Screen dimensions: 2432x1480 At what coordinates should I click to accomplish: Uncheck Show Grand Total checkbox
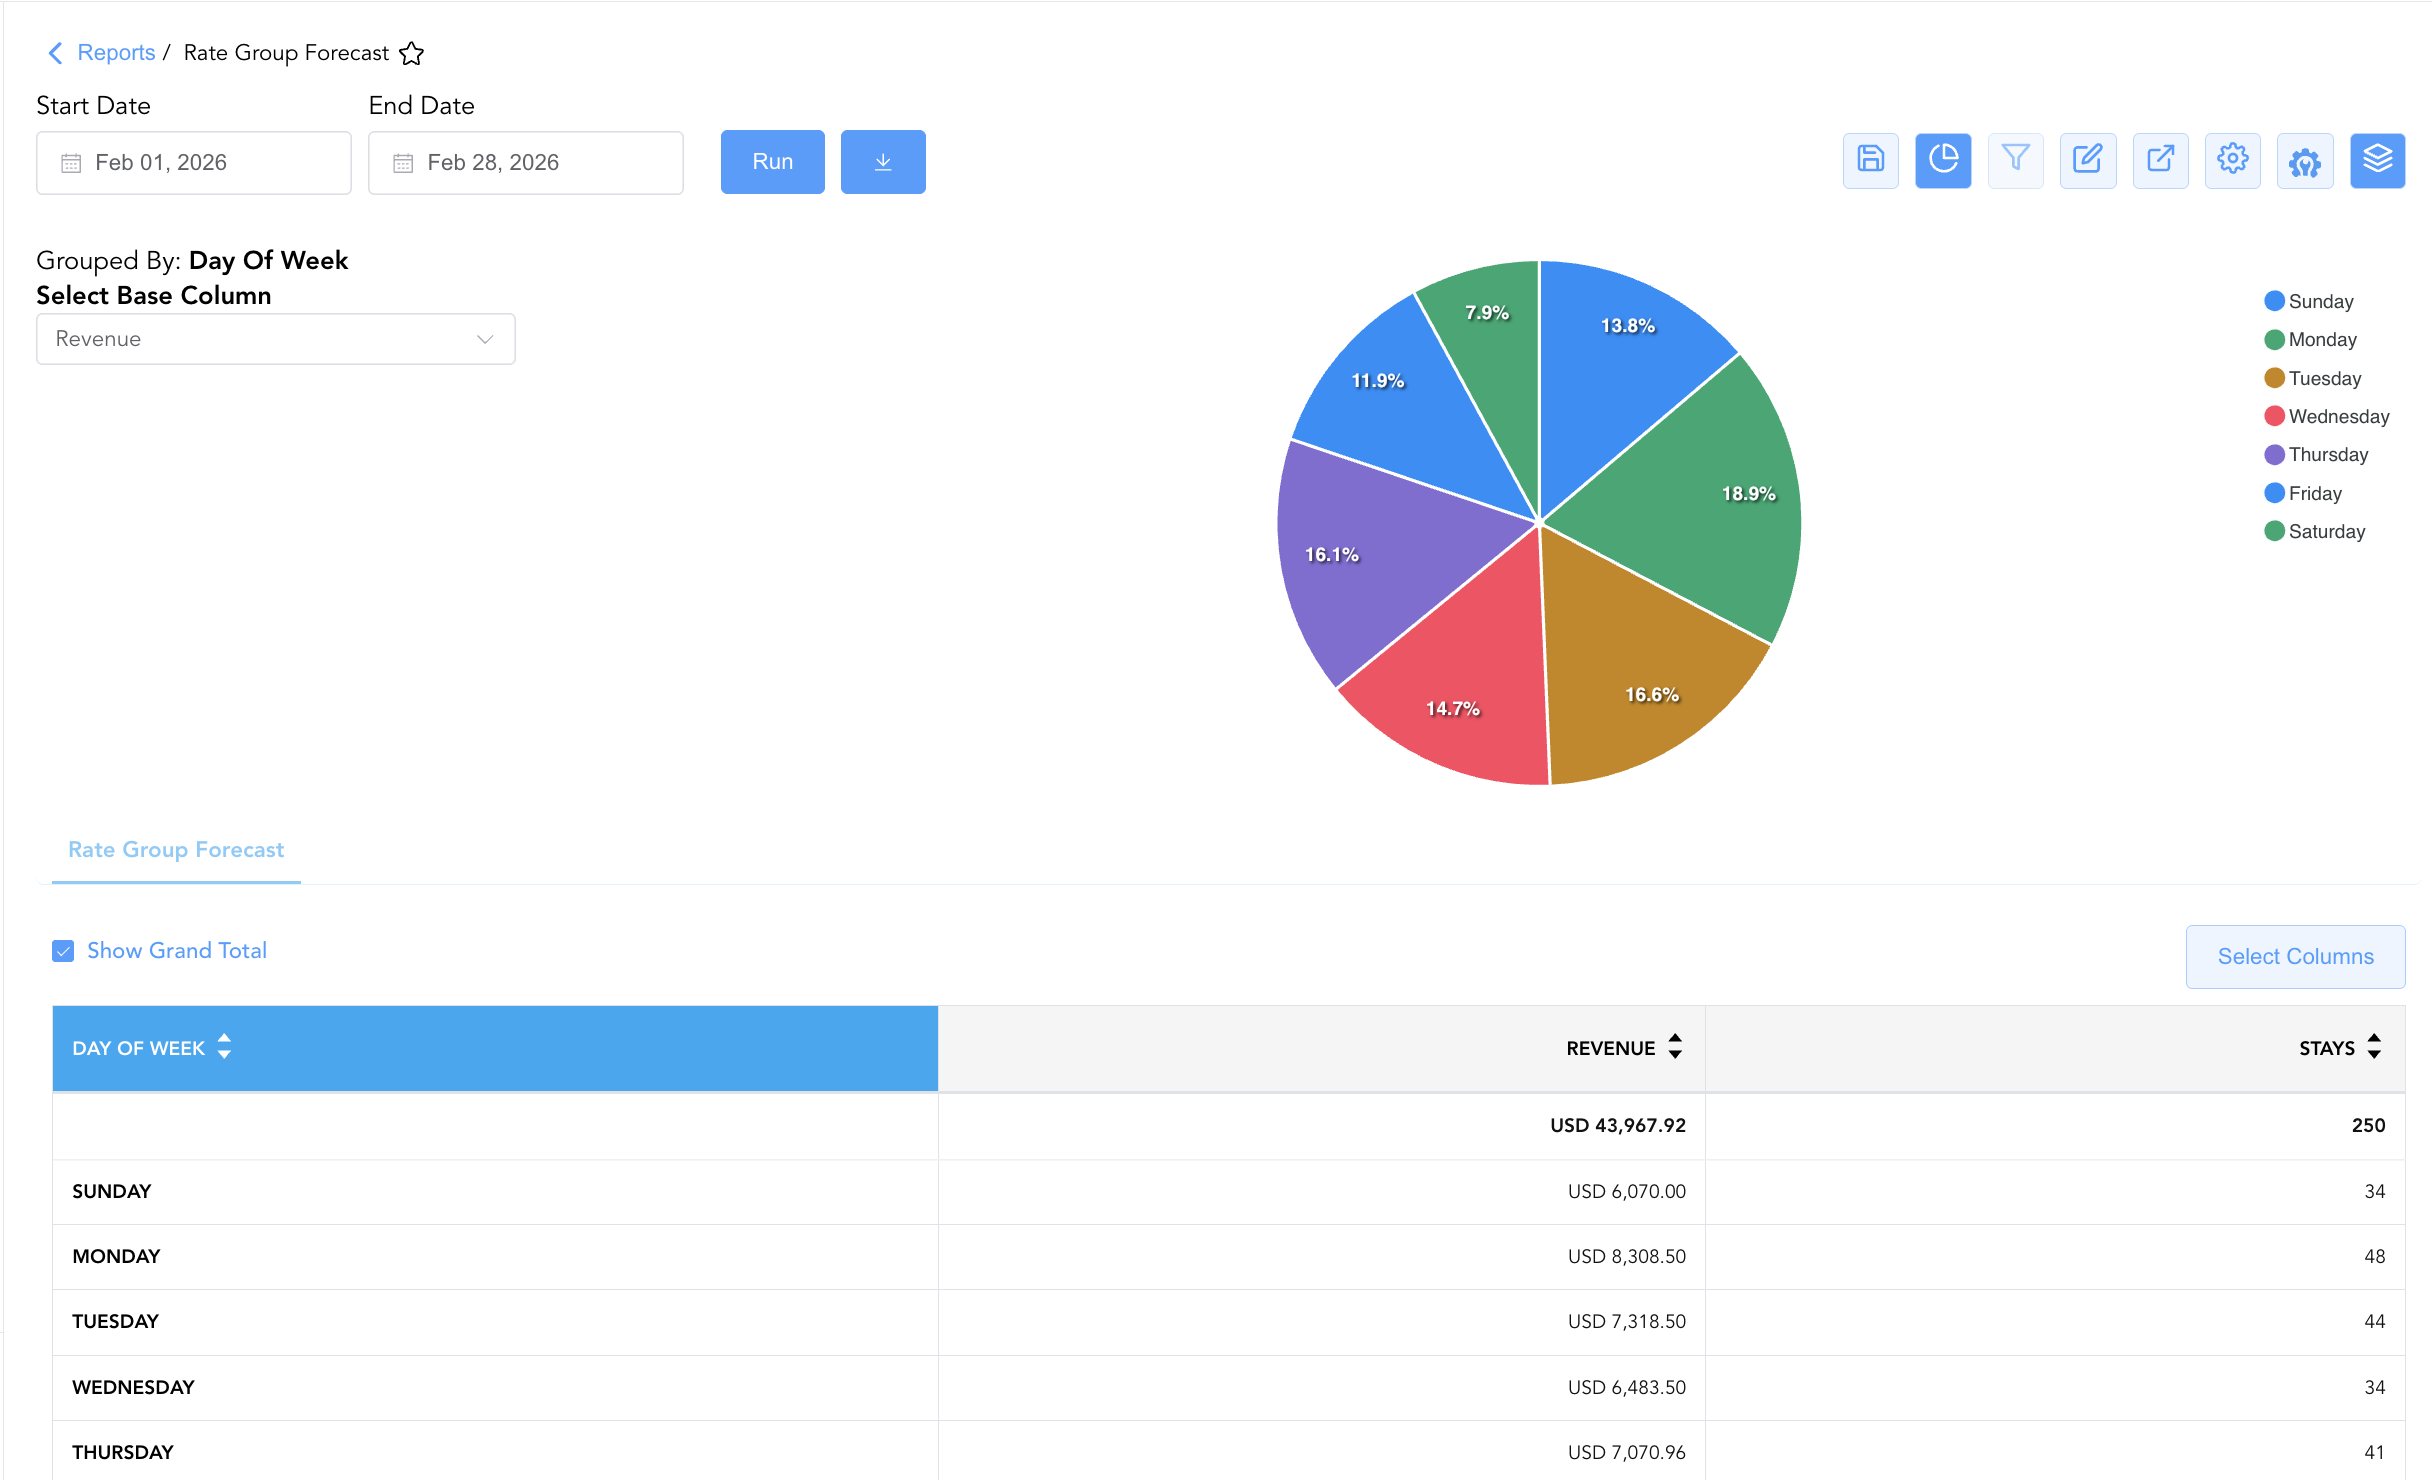coord(63,951)
